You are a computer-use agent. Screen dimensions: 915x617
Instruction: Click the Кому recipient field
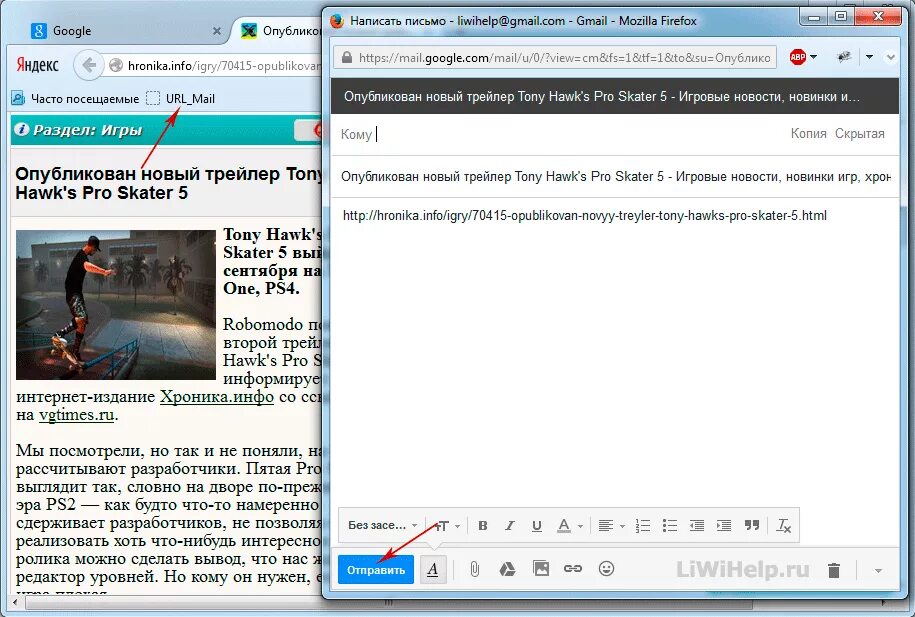pyautogui.click(x=560, y=134)
